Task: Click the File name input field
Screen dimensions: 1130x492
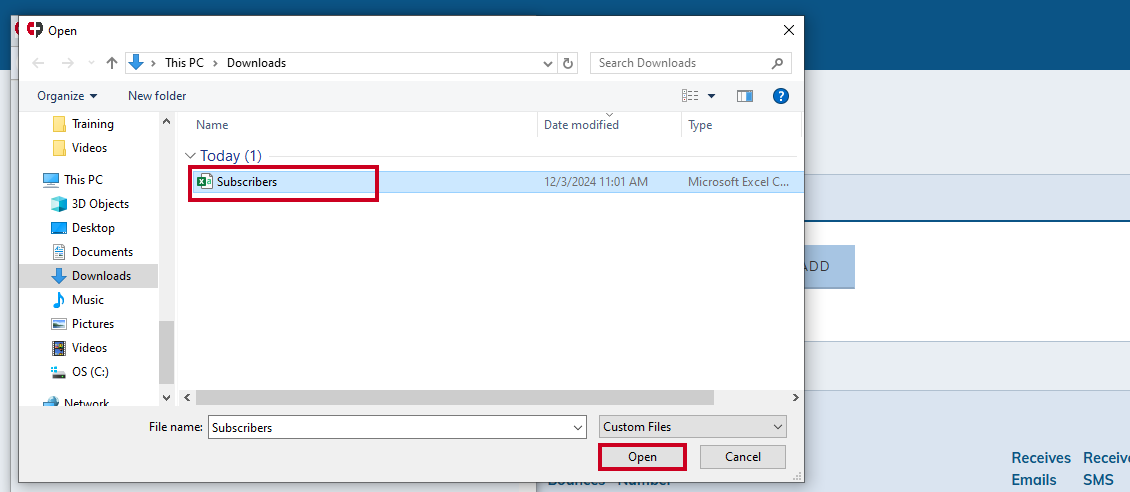Action: pyautogui.click(x=390, y=427)
